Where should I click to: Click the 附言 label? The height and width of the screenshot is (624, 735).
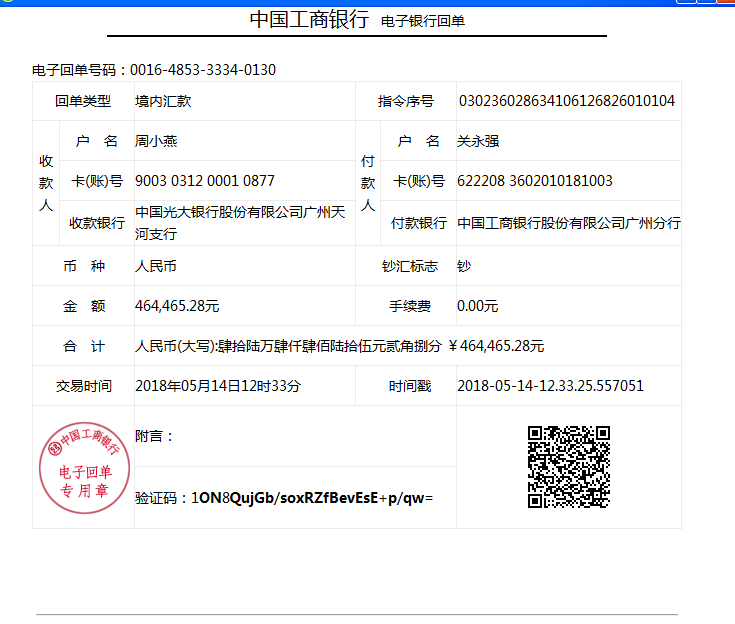154,436
